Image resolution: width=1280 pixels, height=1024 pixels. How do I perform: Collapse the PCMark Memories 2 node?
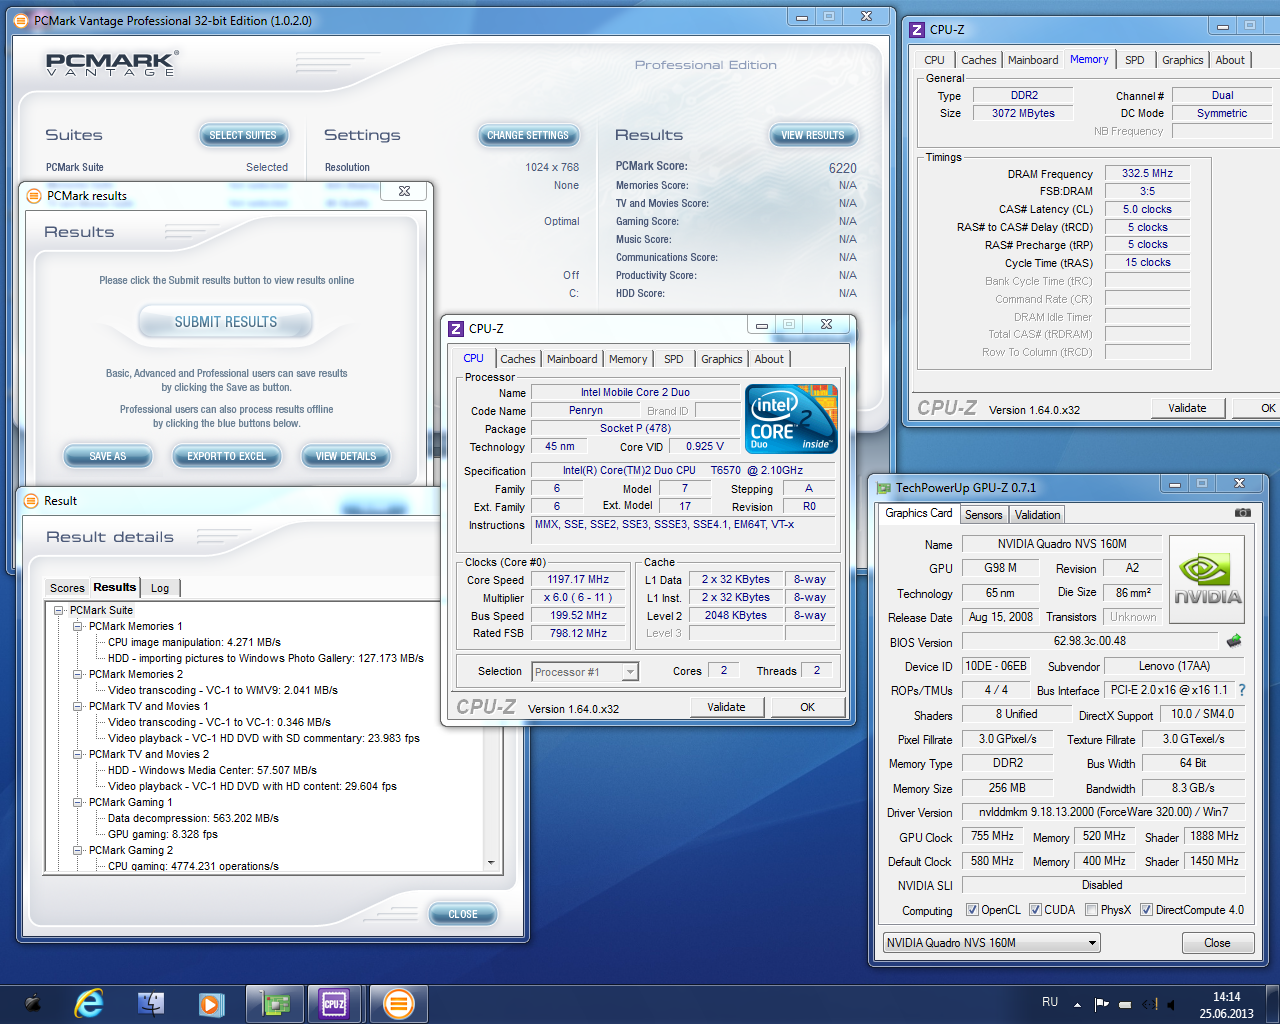click(x=78, y=674)
